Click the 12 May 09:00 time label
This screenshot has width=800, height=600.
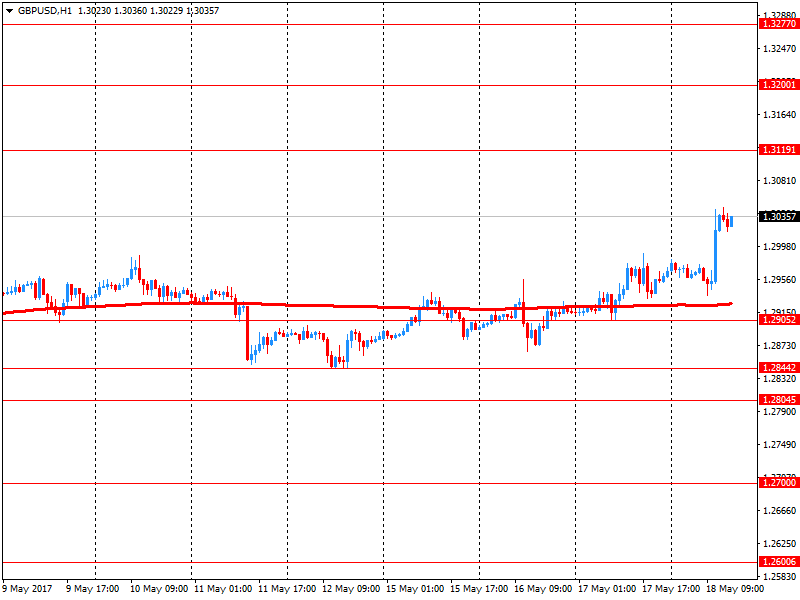pyautogui.click(x=351, y=589)
